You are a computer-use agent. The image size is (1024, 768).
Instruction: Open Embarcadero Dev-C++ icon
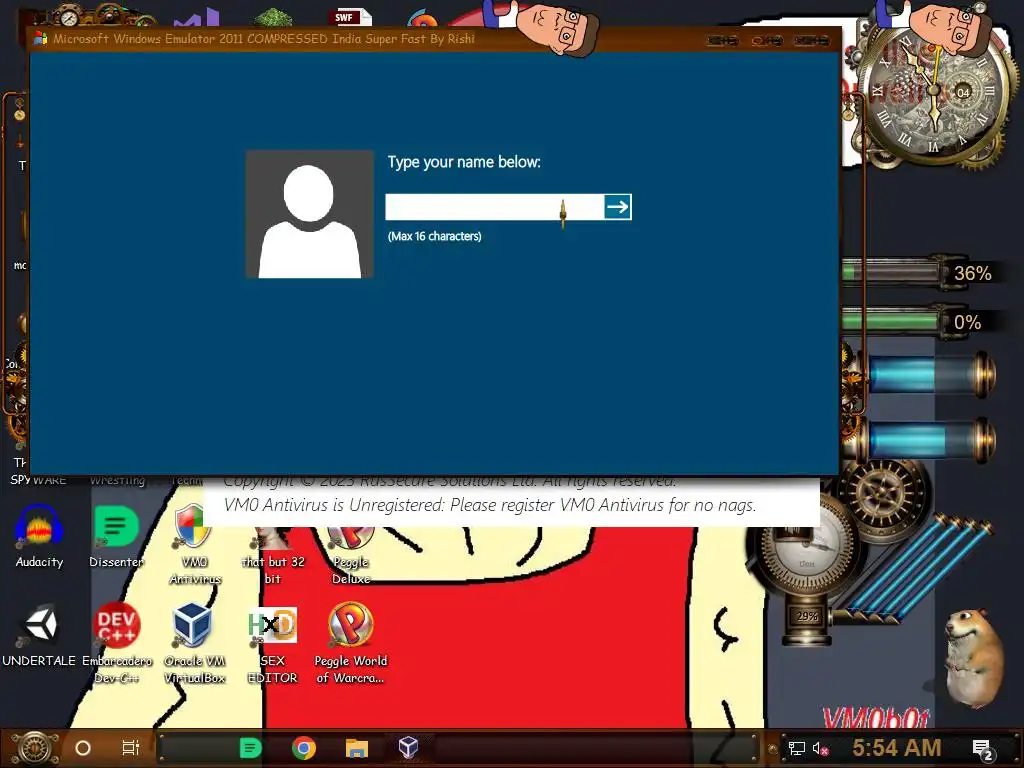click(x=117, y=643)
